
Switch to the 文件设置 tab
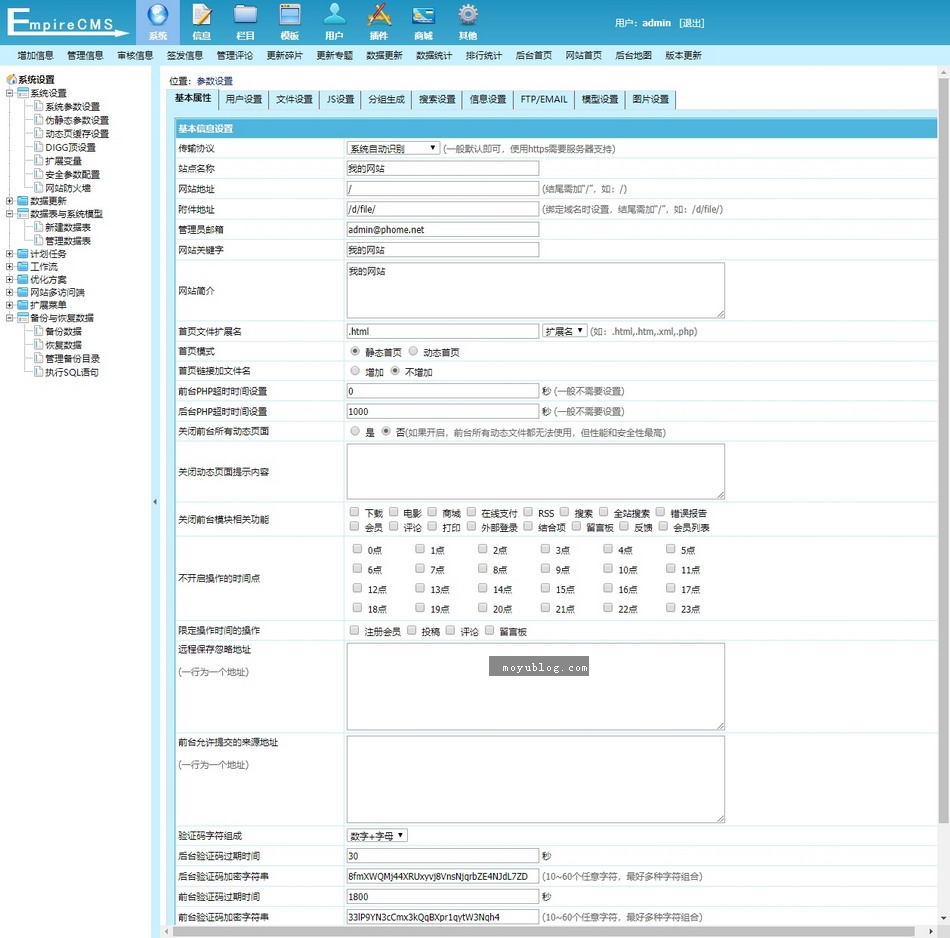294,99
